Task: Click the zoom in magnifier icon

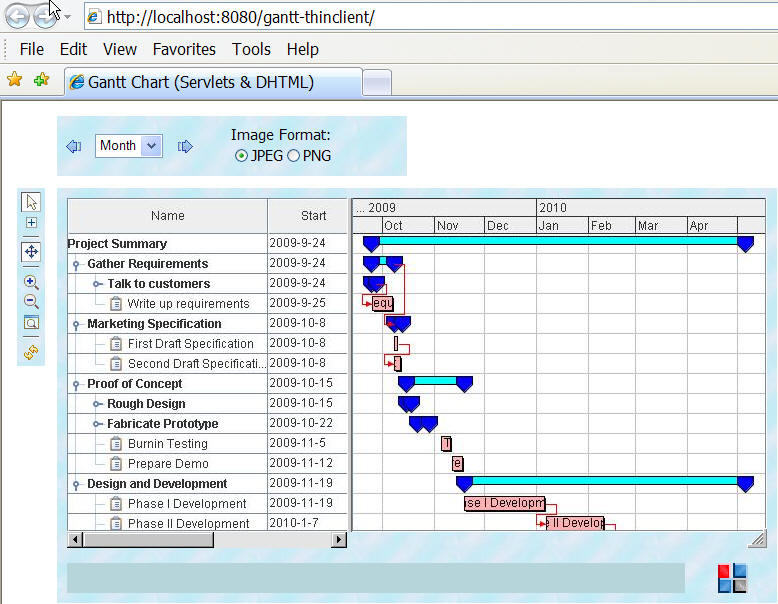Action: click(x=31, y=283)
